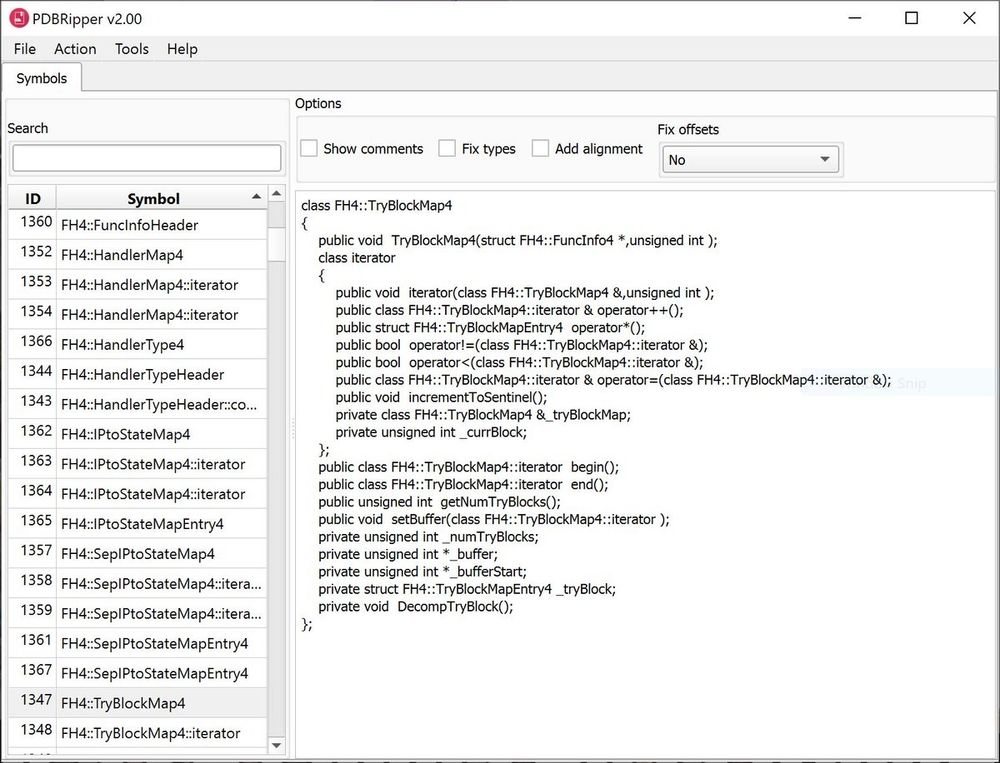Click the 'private unsigned int _currBlock;' line
The height and width of the screenshot is (763, 1000).
tap(431, 433)
